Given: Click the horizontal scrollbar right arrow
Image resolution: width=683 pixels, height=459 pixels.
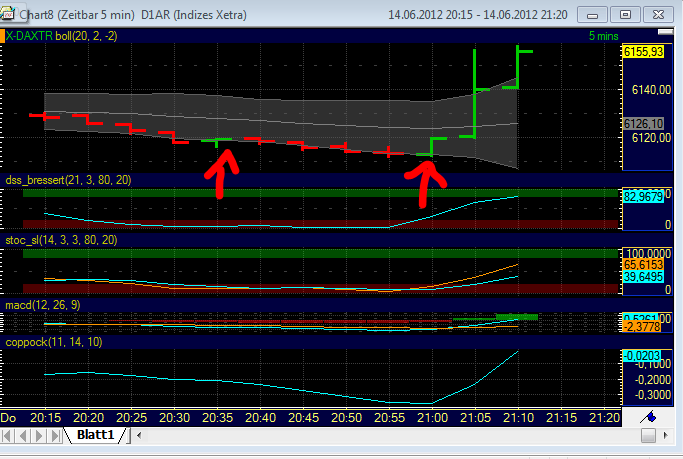Looking at the screenshot, I should click(x=665, y=435).
